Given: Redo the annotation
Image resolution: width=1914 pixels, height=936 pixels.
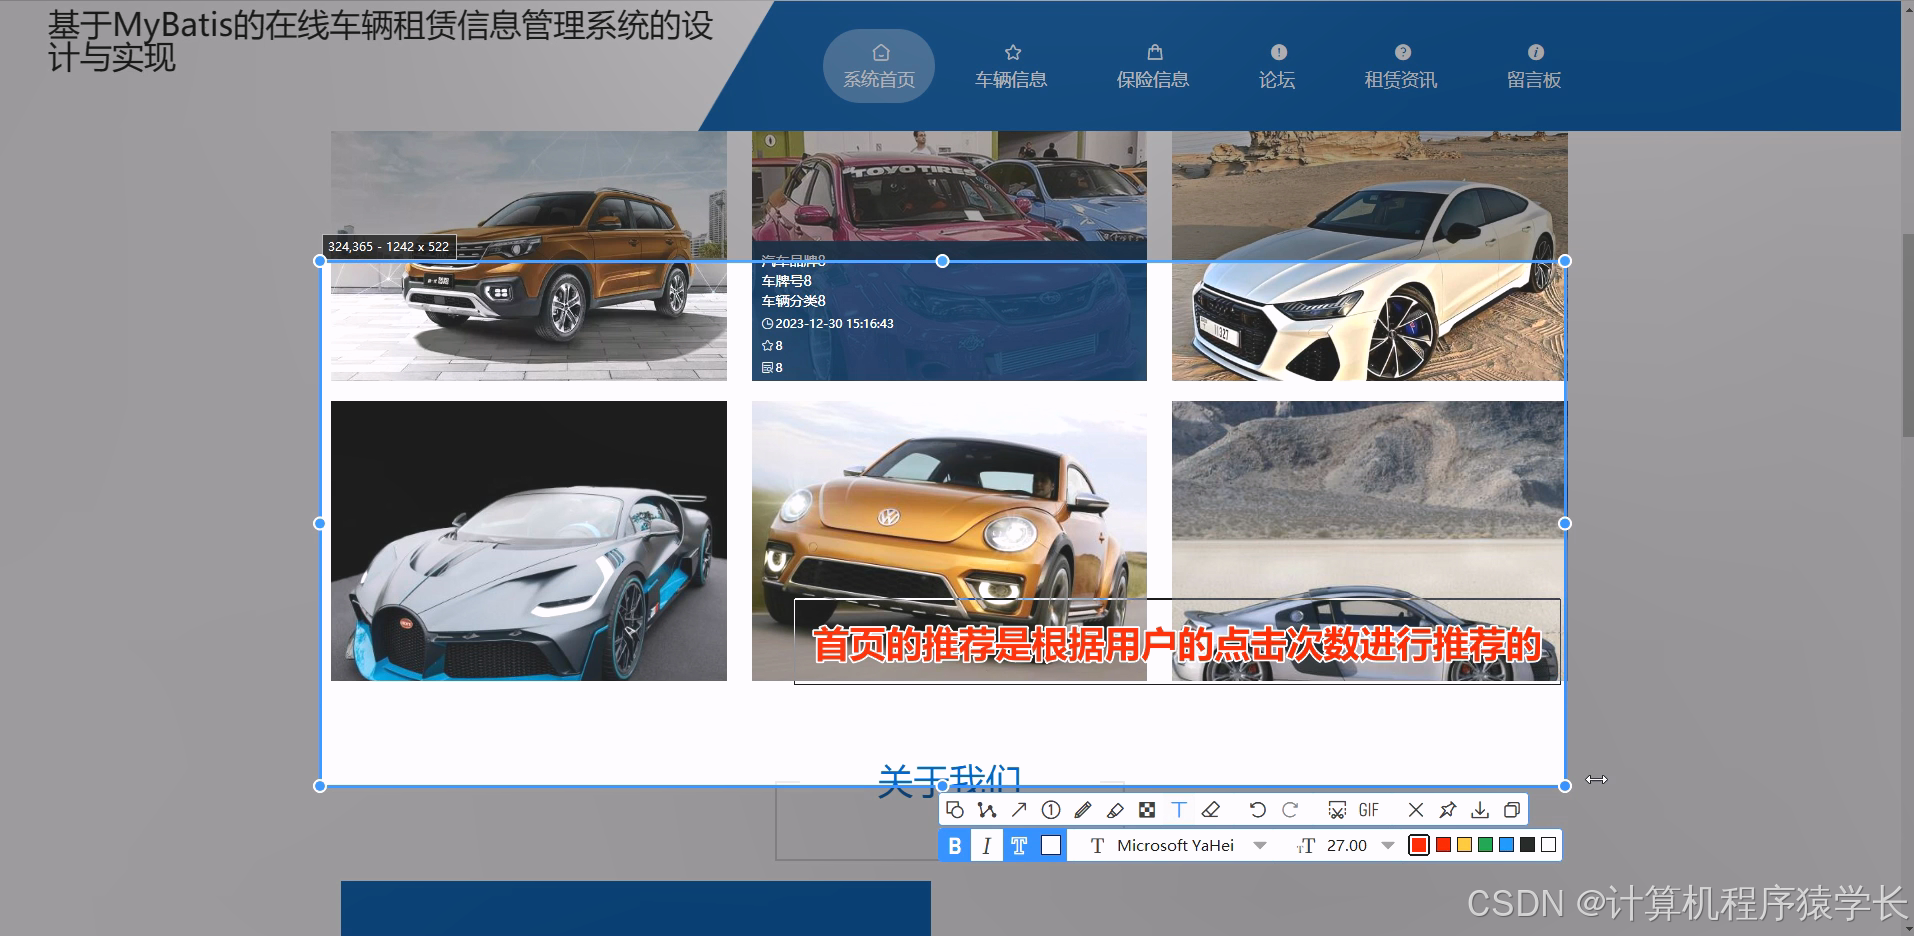Looking at the screenshot, I should pos(1289,810).
